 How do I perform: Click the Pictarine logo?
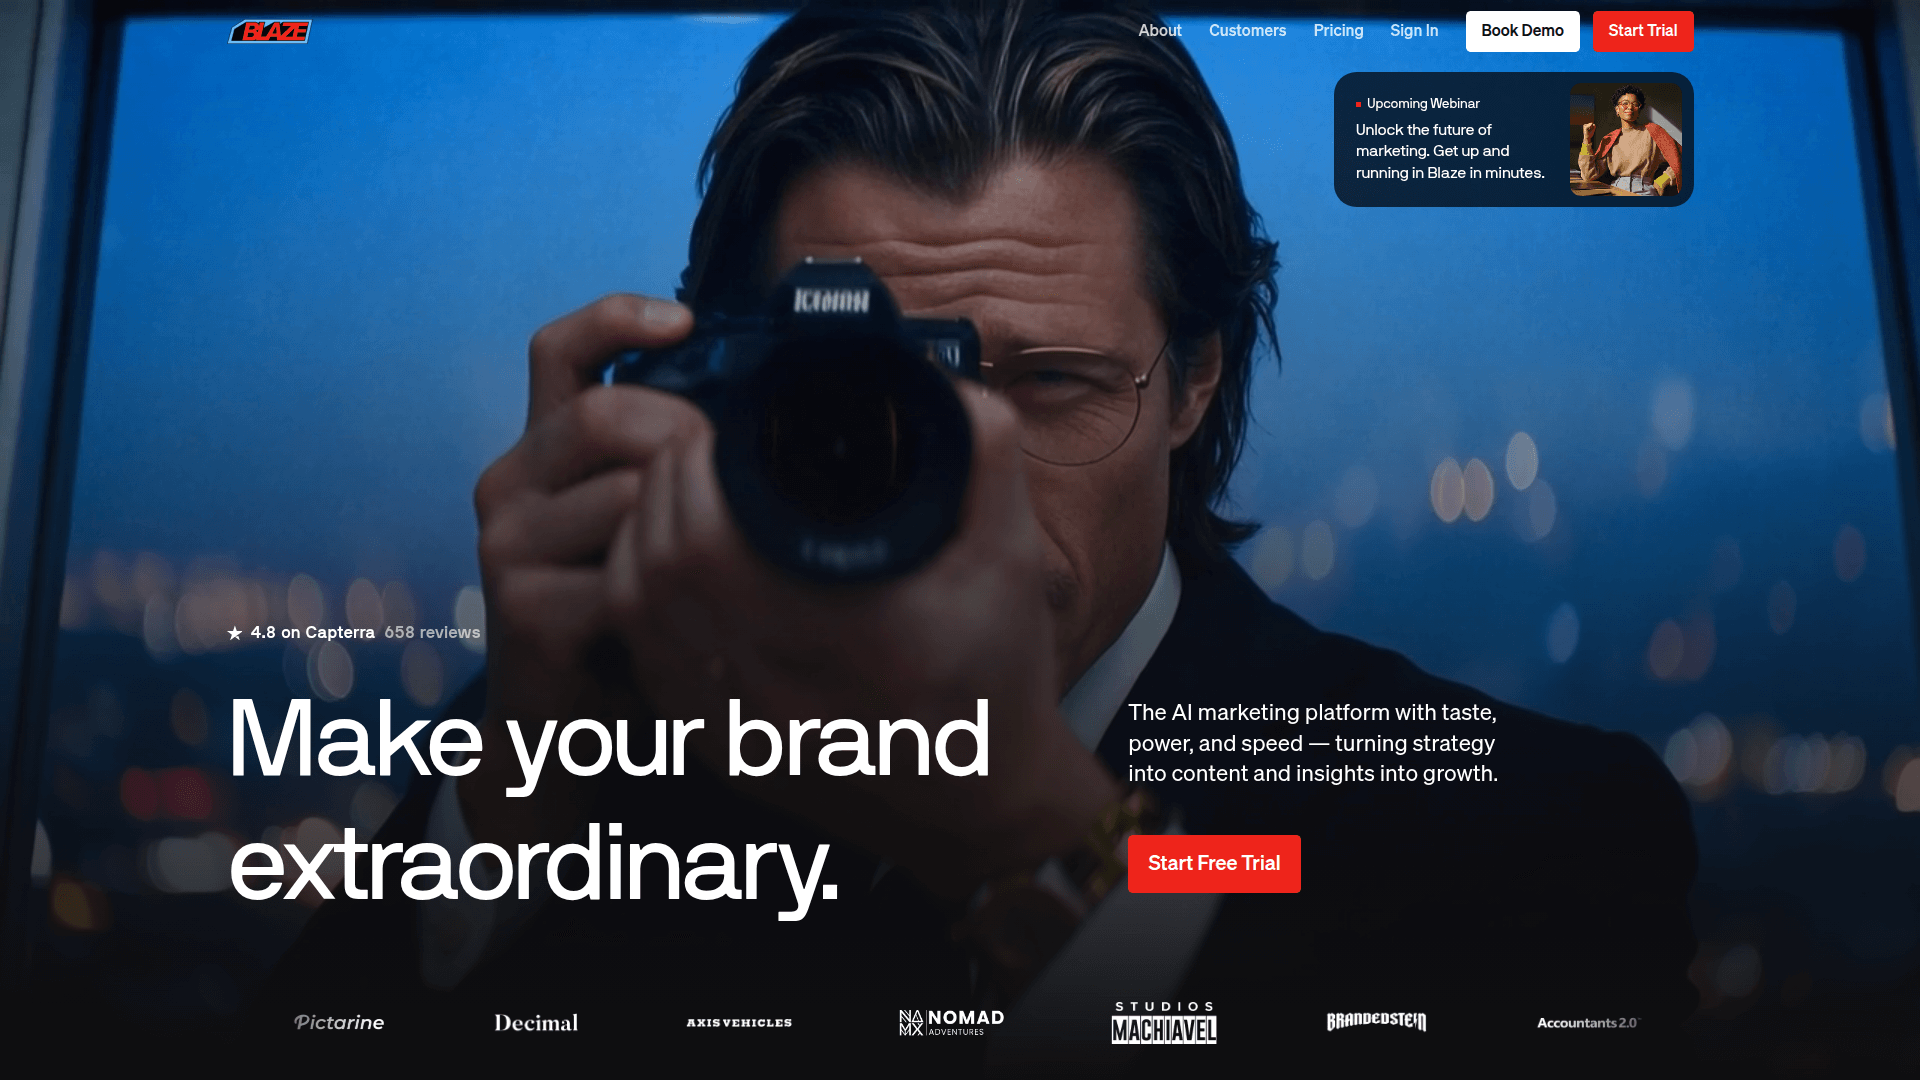pos(339,1022)
